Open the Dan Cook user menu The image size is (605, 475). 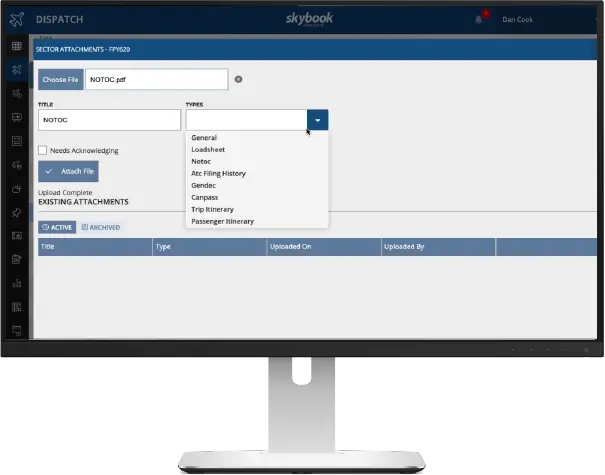(520, 18)
